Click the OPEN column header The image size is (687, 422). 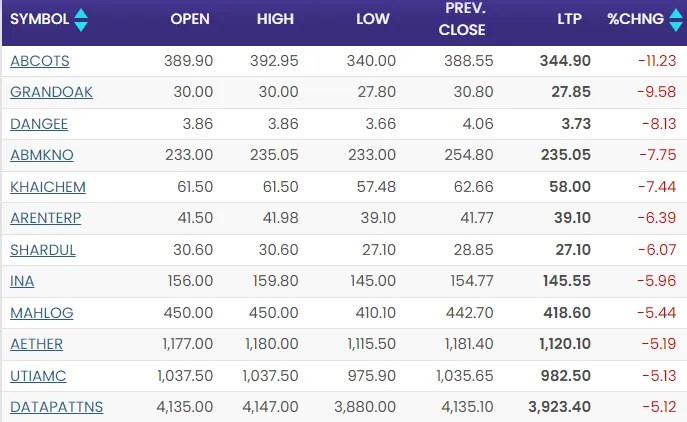tap(189, 19)
